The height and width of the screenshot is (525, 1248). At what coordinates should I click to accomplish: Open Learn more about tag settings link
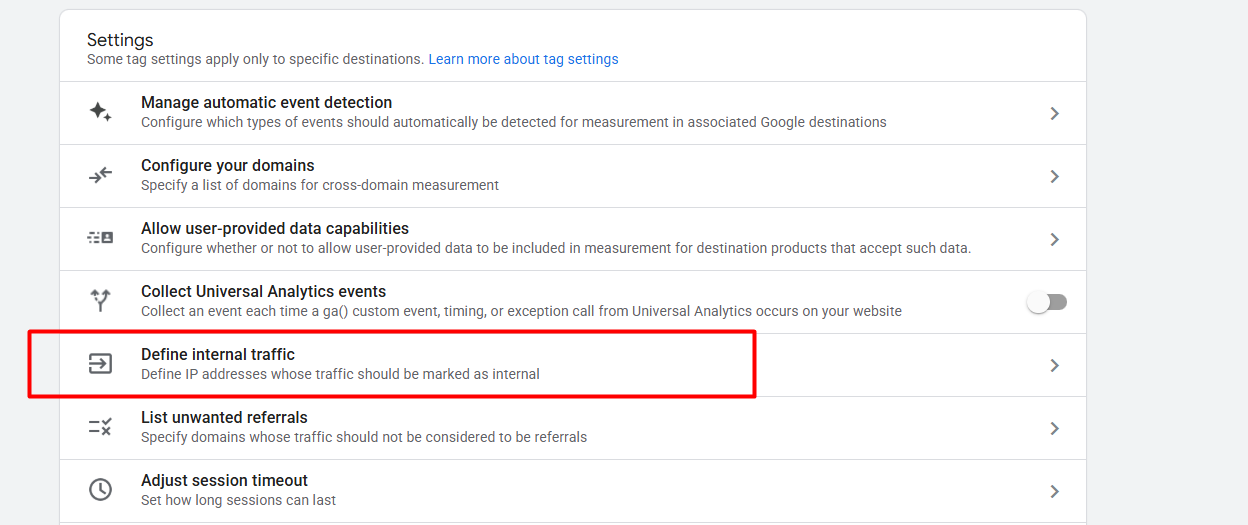pos(523,59)
